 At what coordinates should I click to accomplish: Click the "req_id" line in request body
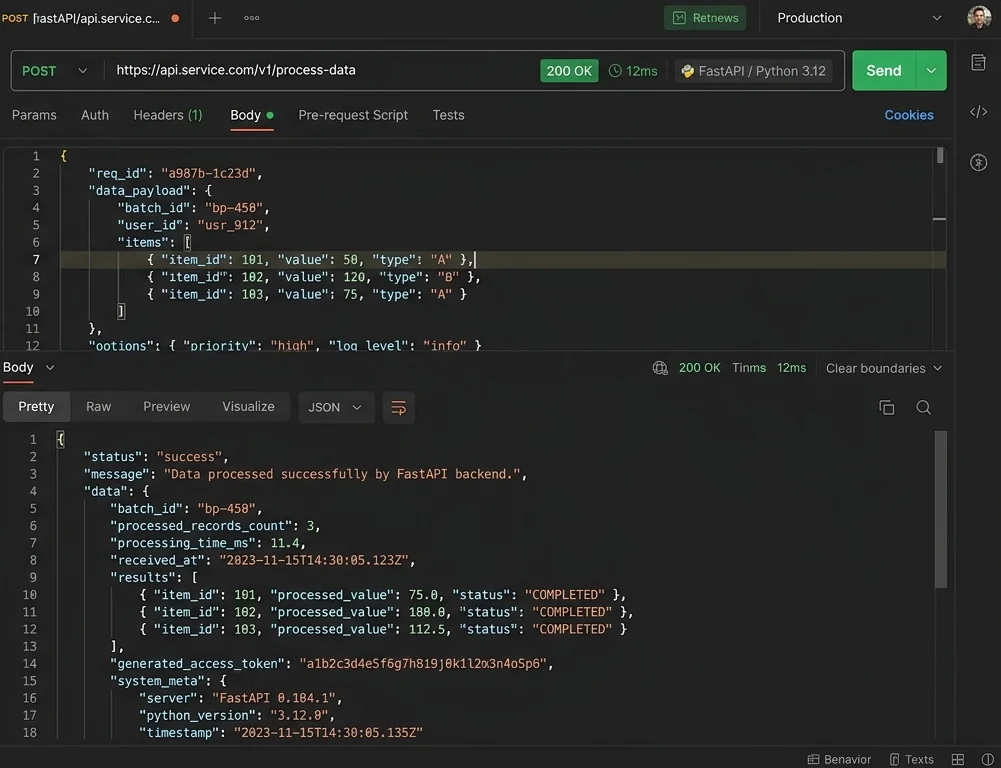[x=175, y=173]
